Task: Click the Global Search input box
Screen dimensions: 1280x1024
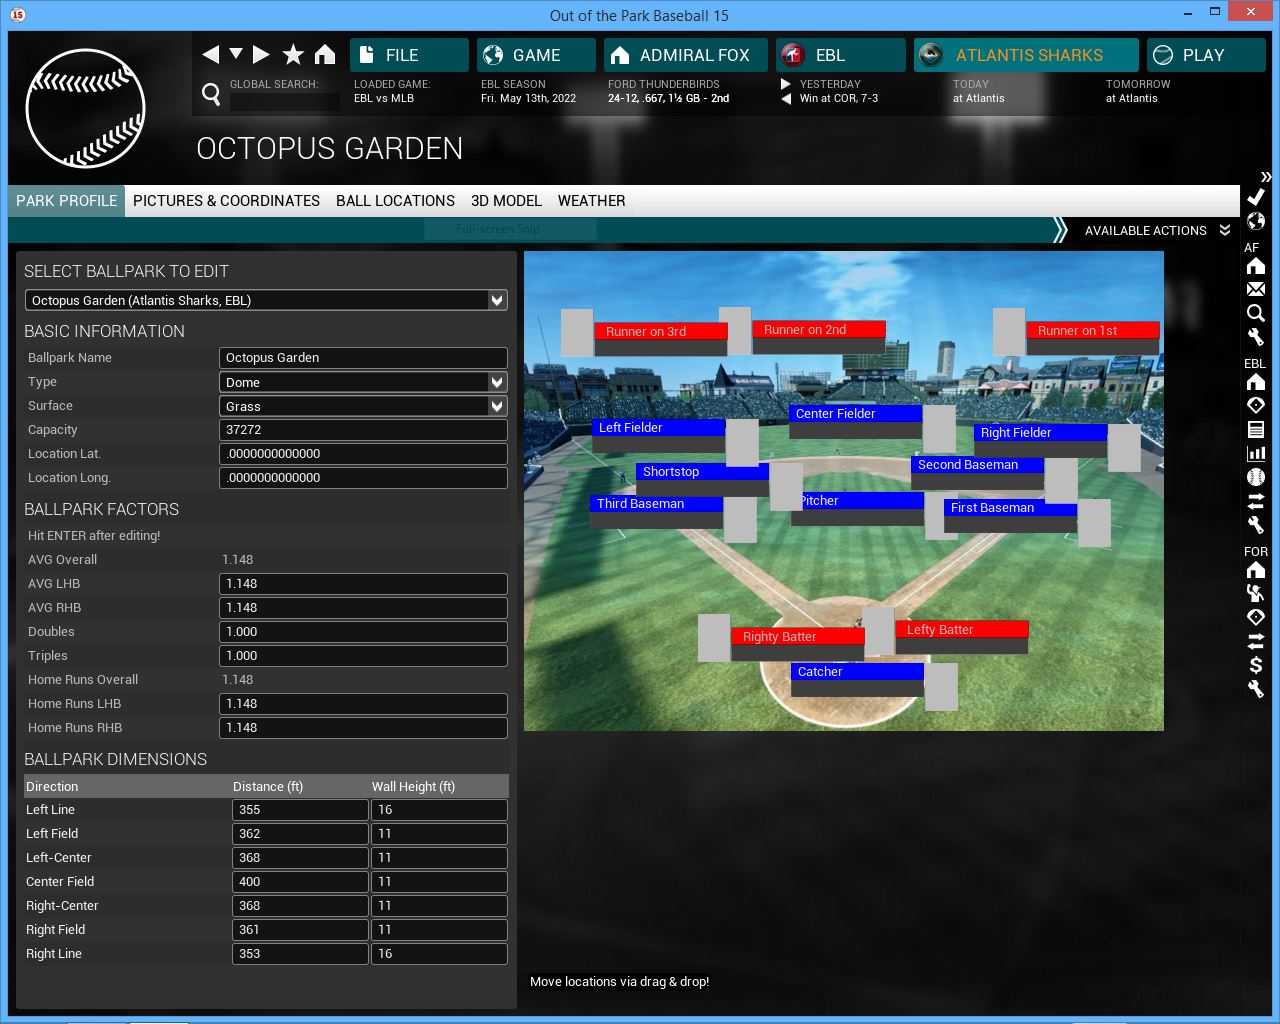Action: click(285, 101)
